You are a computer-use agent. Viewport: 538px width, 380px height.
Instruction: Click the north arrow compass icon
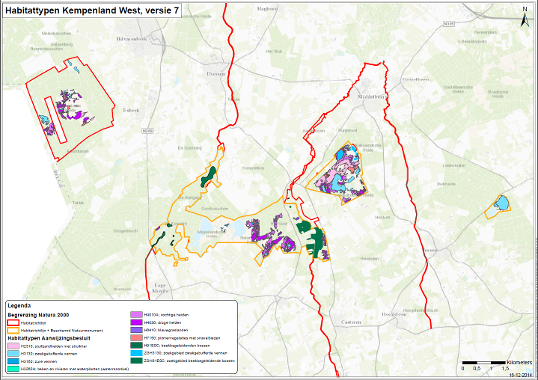point(524,17)
